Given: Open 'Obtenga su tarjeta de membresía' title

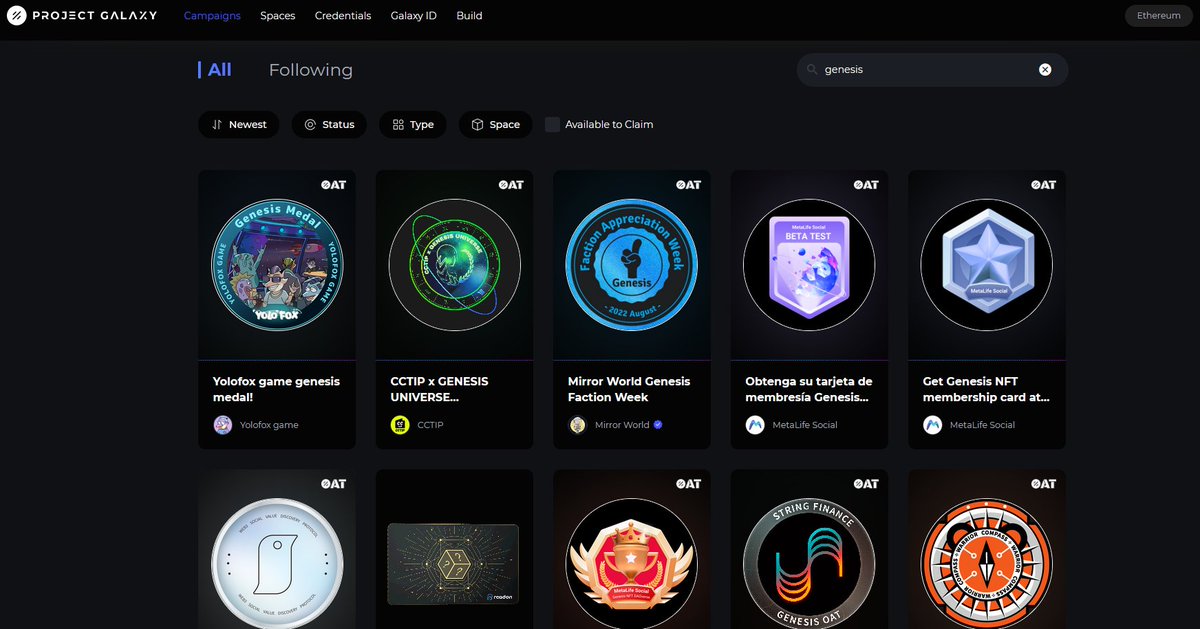Looking at the screenshot, I should (x=809, y=389).
